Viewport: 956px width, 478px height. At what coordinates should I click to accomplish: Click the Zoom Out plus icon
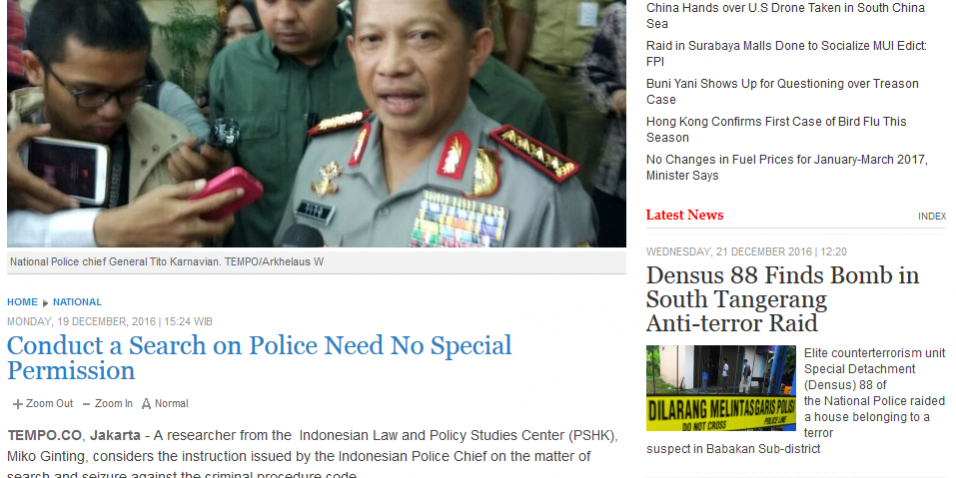[18, 404]
